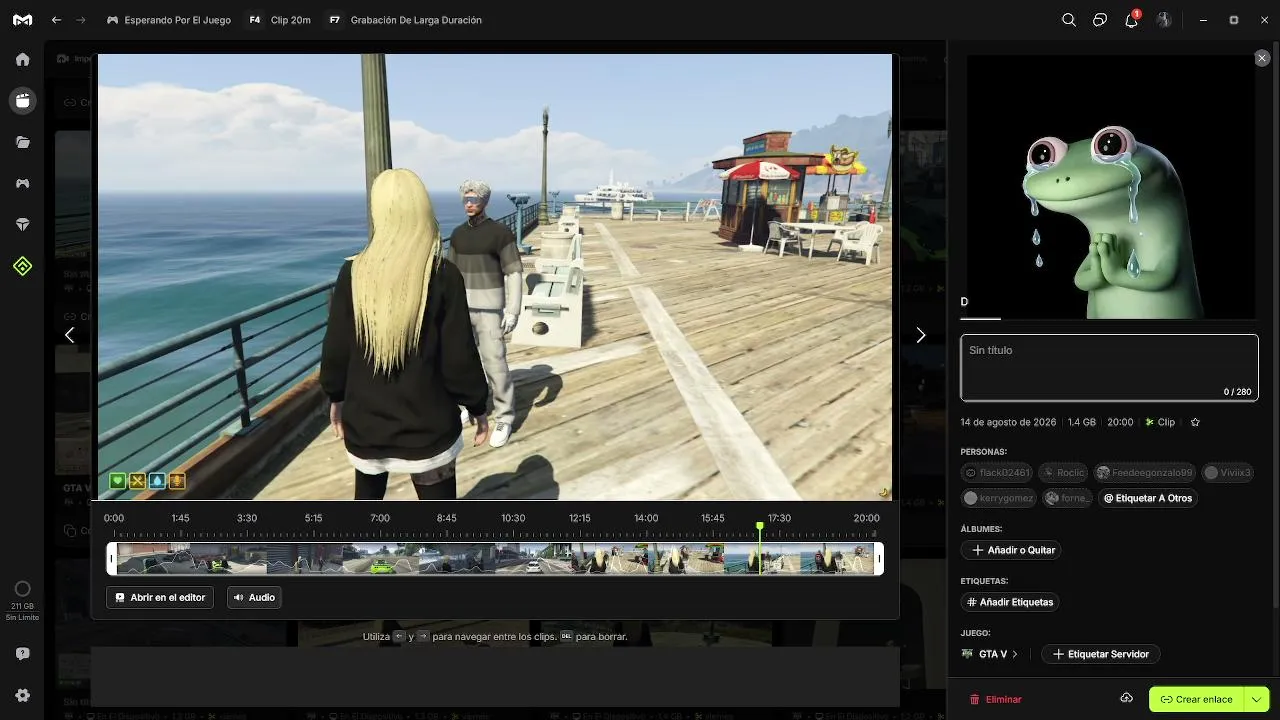1280x720 pixels.
Task: Select the kerrygomez person tag
Action: (x=999, y=498)
